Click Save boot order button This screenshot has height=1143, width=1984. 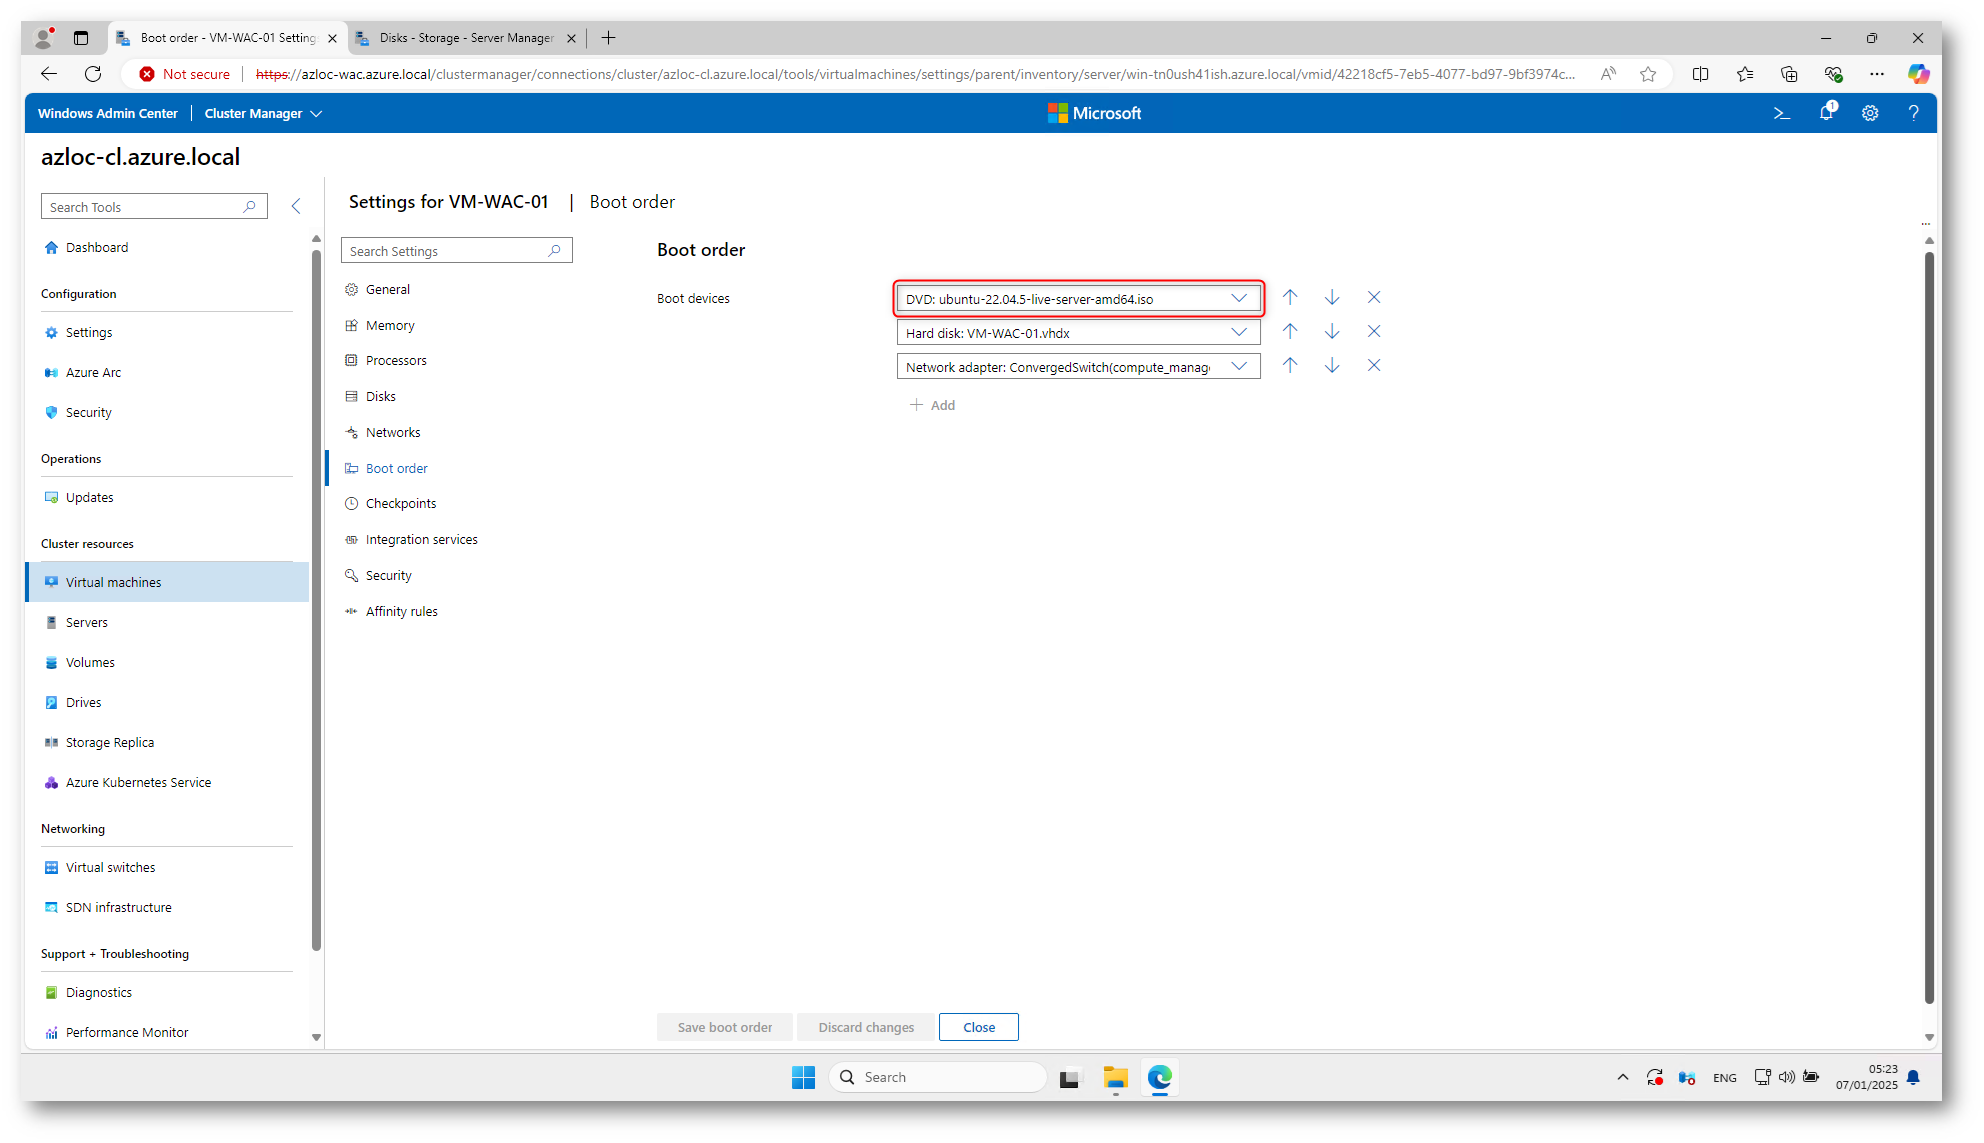coord(724,1027)
